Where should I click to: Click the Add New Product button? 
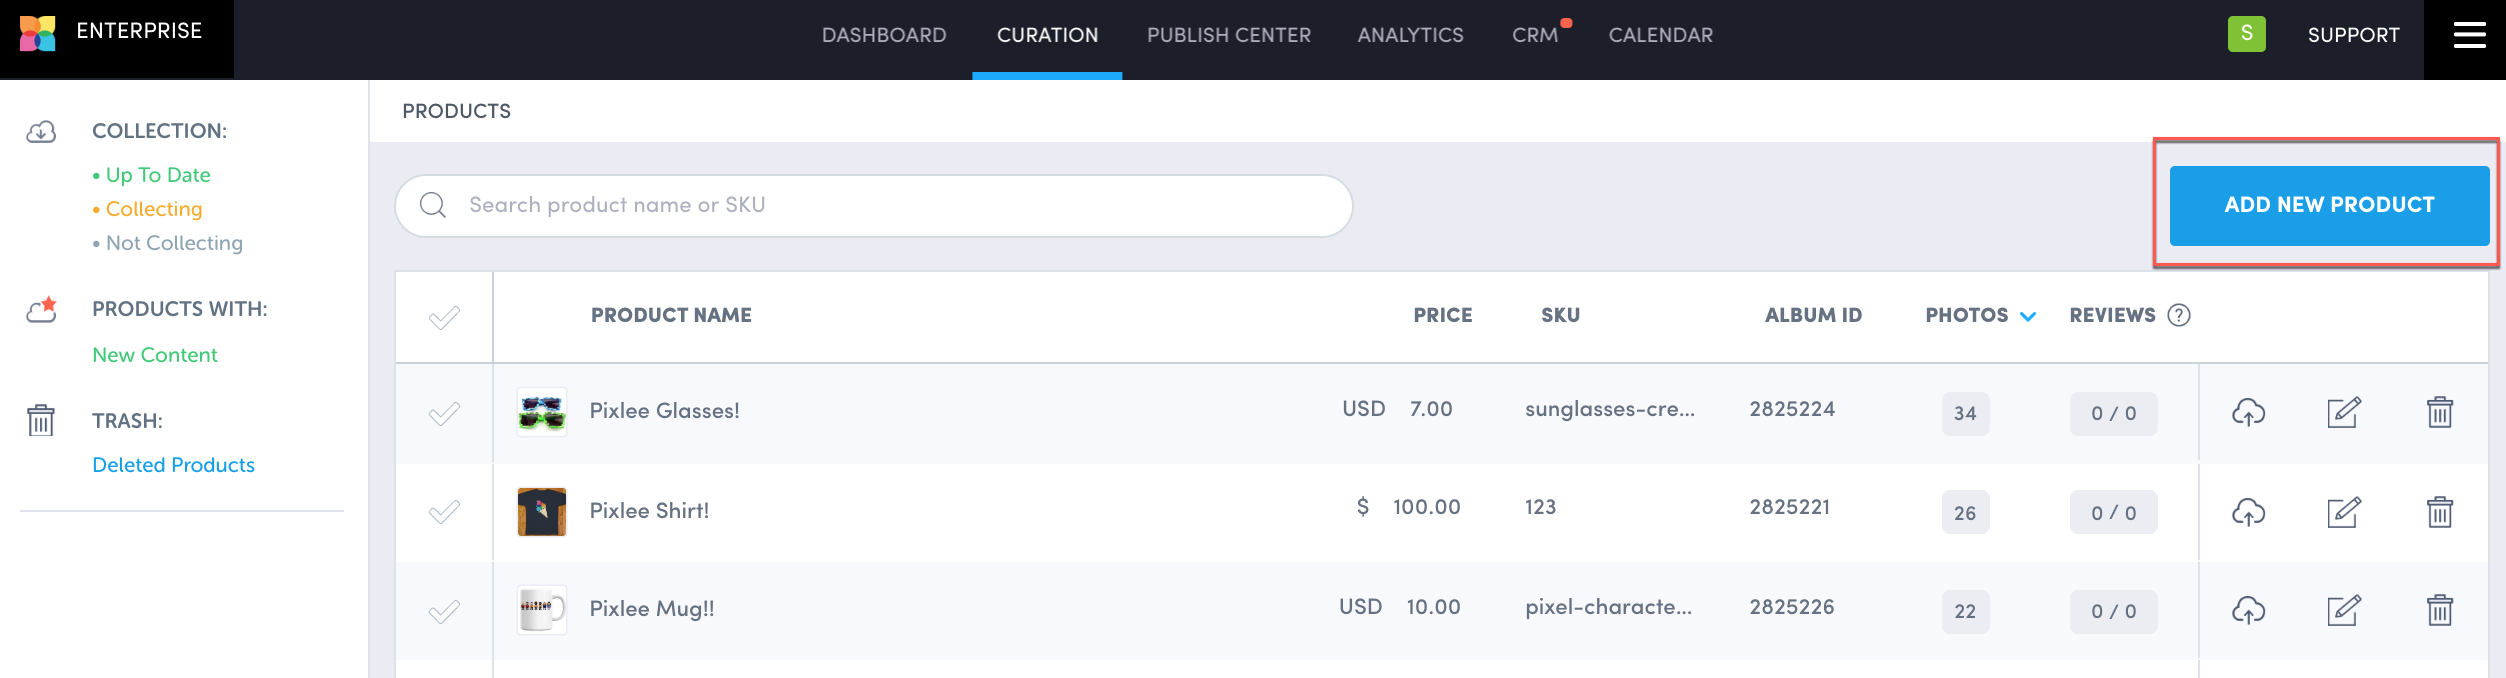(x=2328, y=205)
